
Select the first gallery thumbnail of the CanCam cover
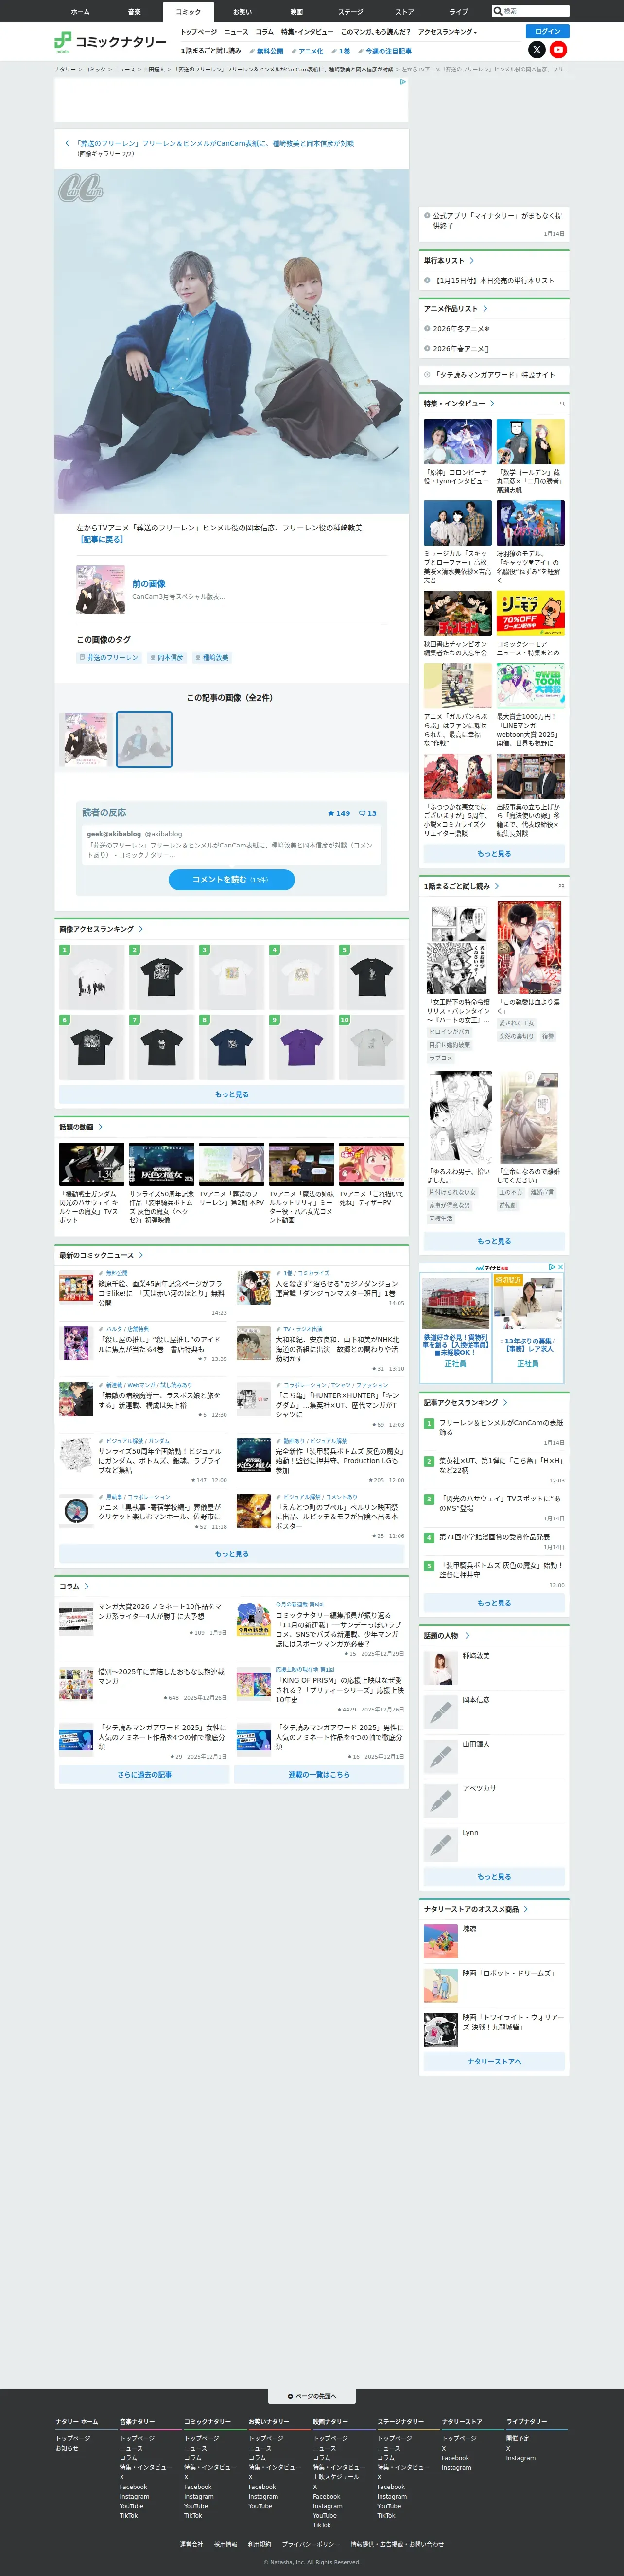pos(87,739)
